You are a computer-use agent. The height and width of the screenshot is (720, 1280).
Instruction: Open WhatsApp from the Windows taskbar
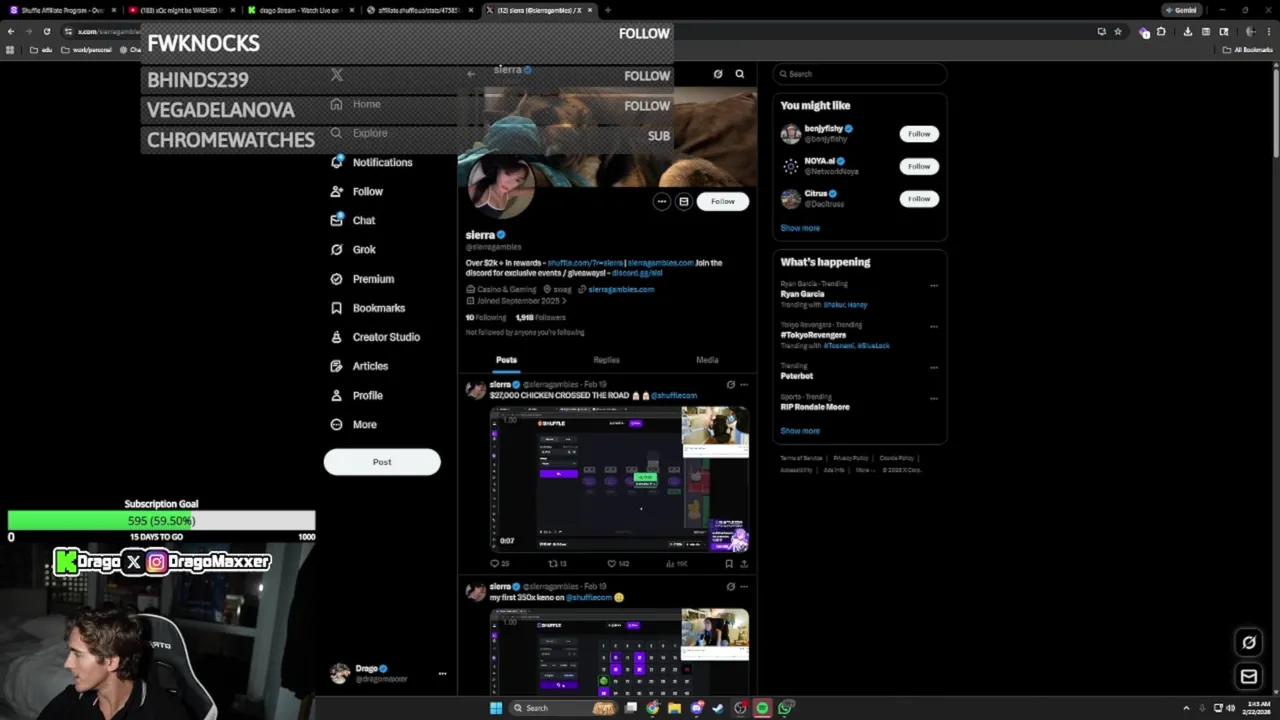tap(785, 708)
